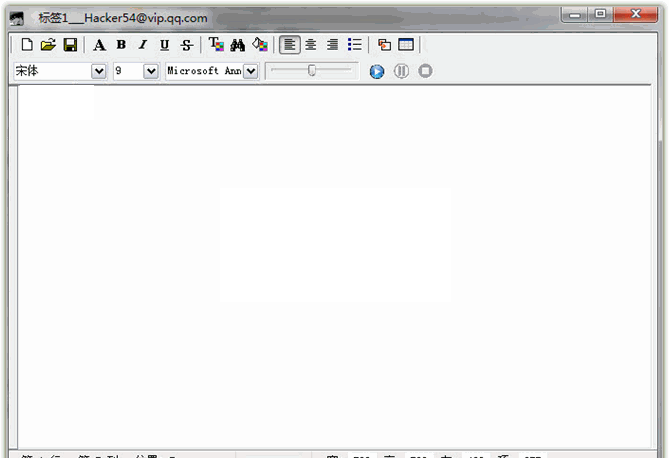Toggle bold formatting
This screenshot has height=458, width=669.
[121, 45]
